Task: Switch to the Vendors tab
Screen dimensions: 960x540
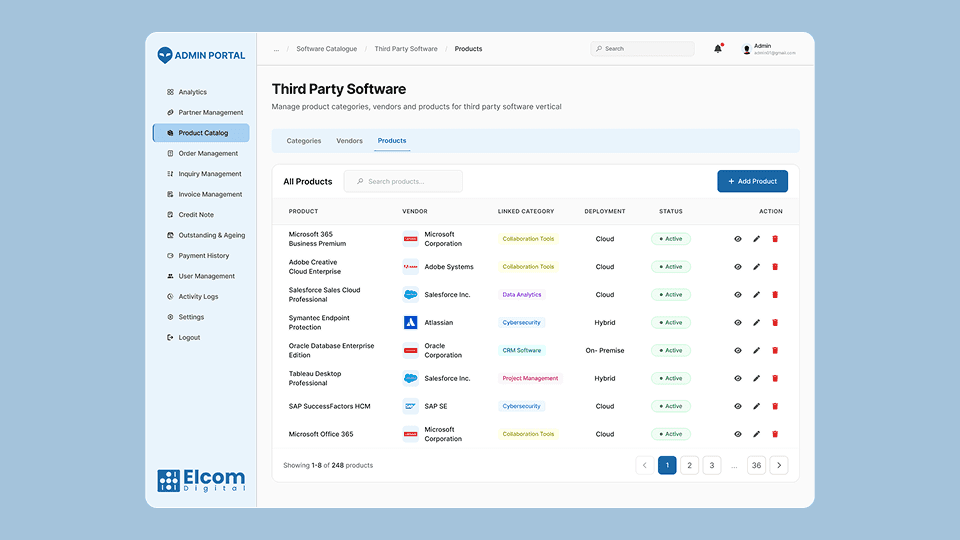Action: click(349, 141)
